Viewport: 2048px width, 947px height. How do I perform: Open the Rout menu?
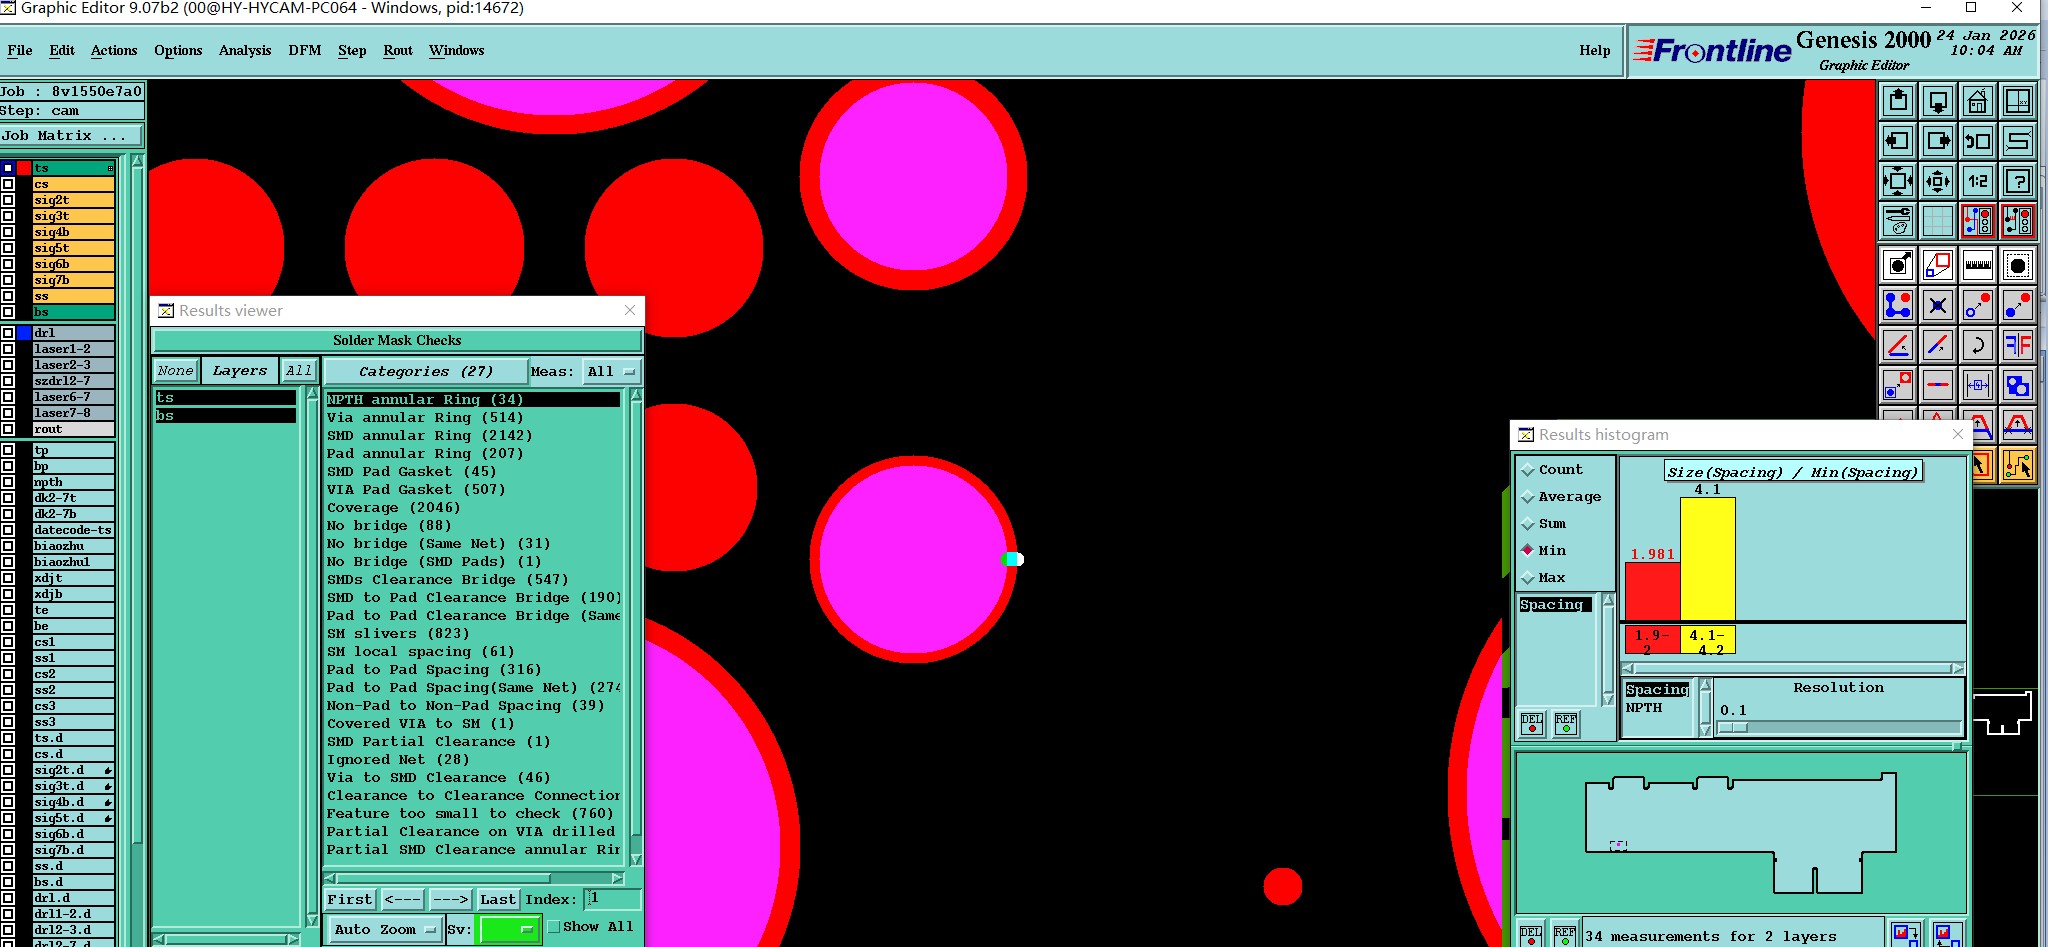pyautogui.click(x=398, y=50)
